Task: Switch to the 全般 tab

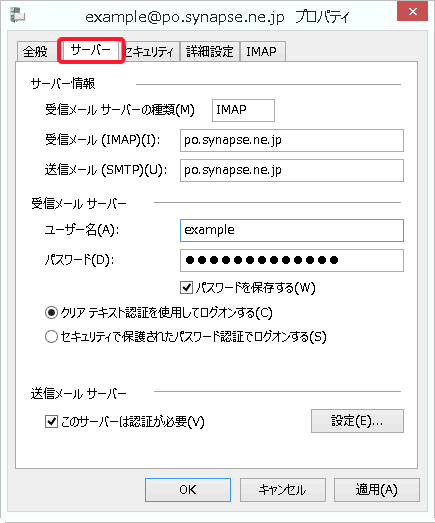Action: pyautogui.click(x=35, y=52)
